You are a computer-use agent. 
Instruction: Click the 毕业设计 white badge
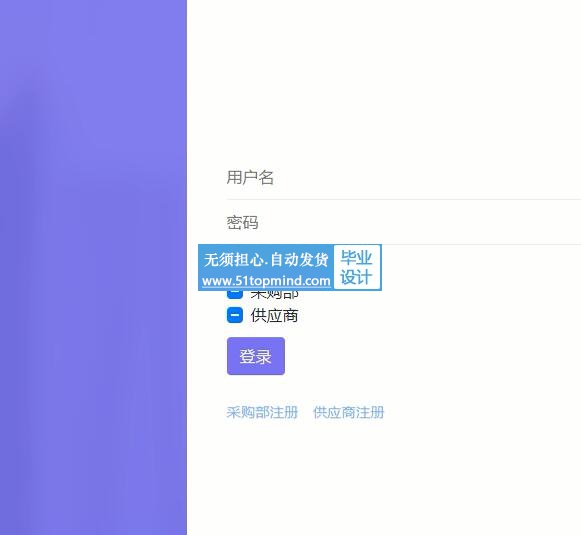[357, 267]
